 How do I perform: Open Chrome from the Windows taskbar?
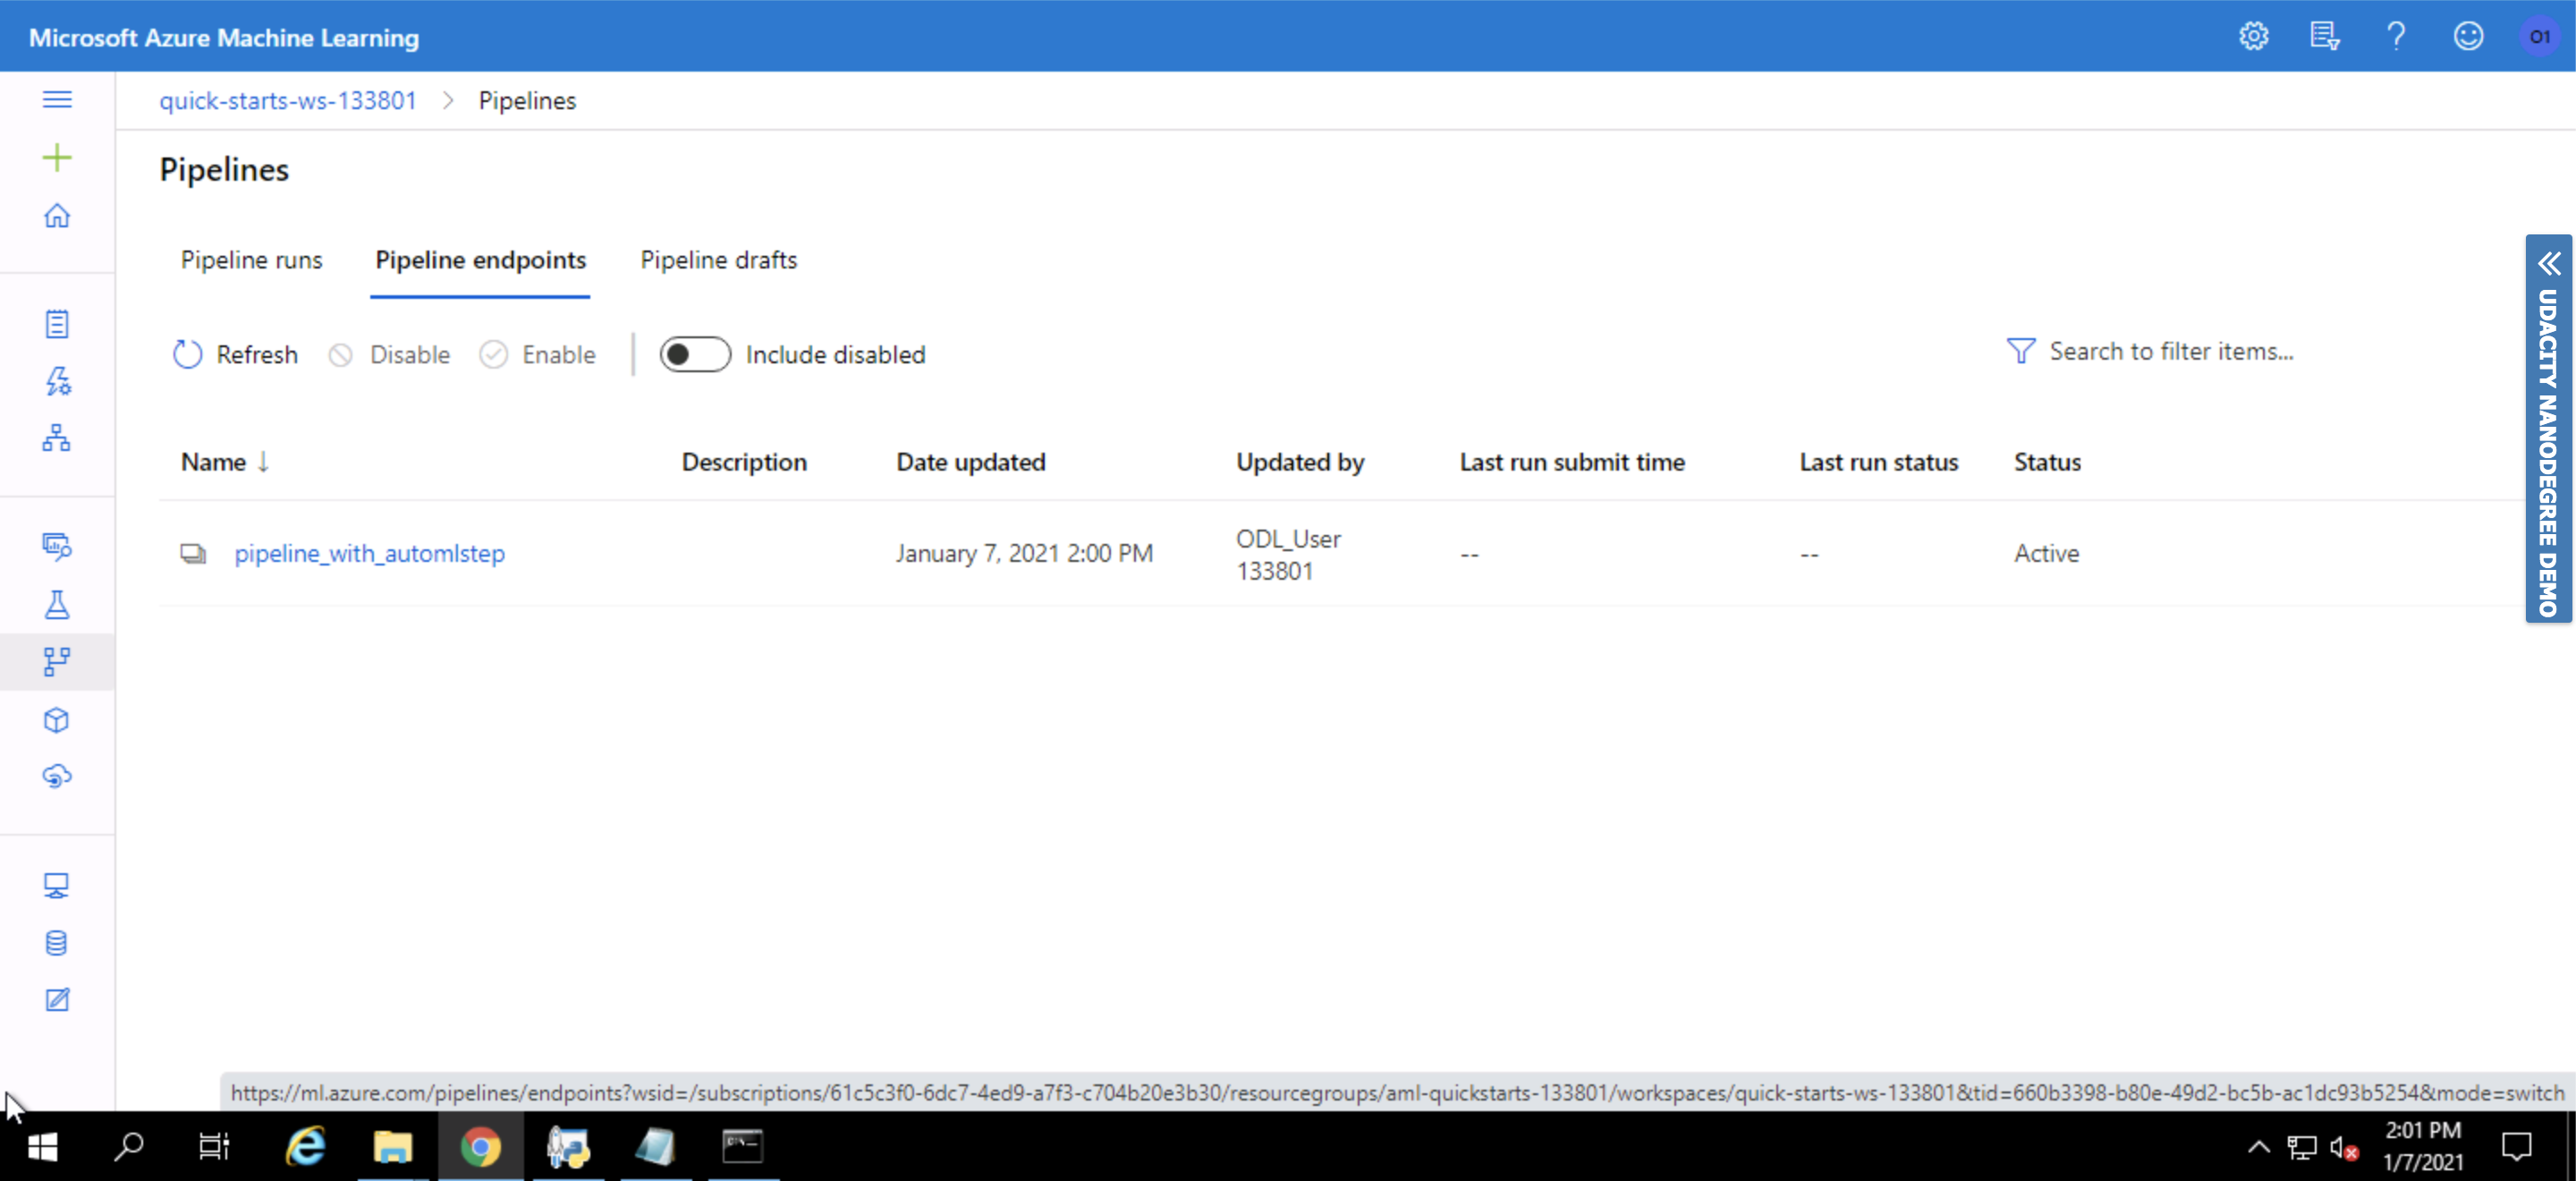(x=480, y=1146)
